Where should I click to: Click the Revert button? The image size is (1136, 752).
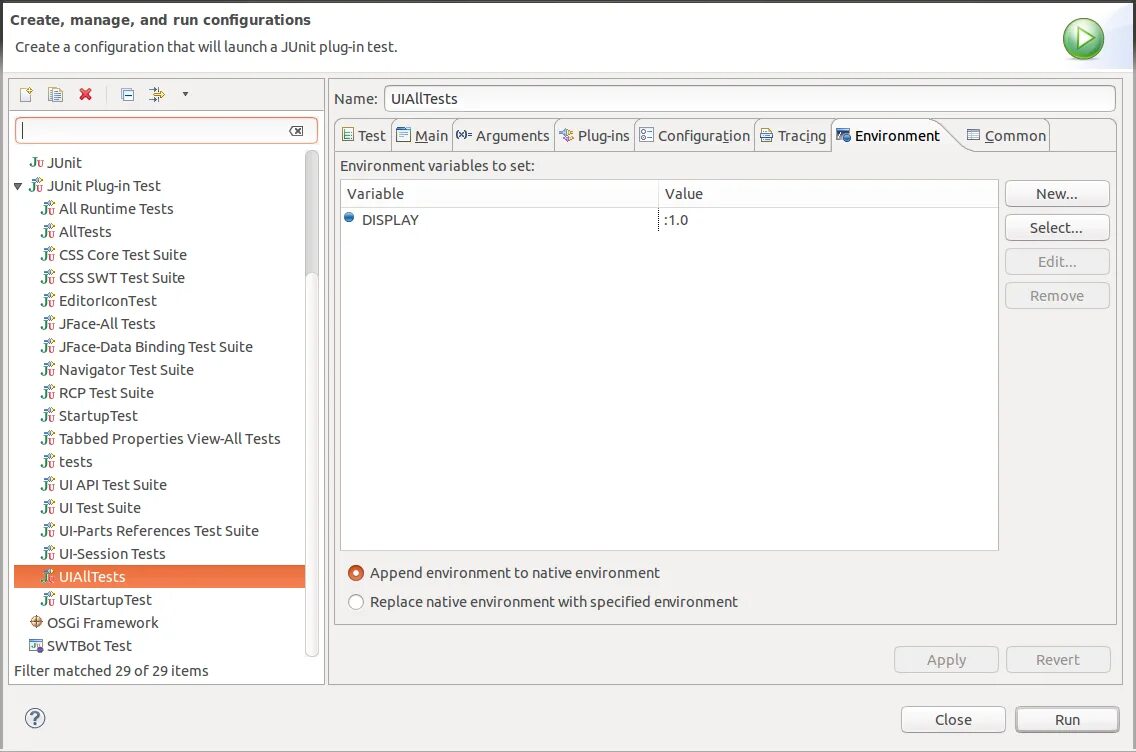coord(1058,660)
